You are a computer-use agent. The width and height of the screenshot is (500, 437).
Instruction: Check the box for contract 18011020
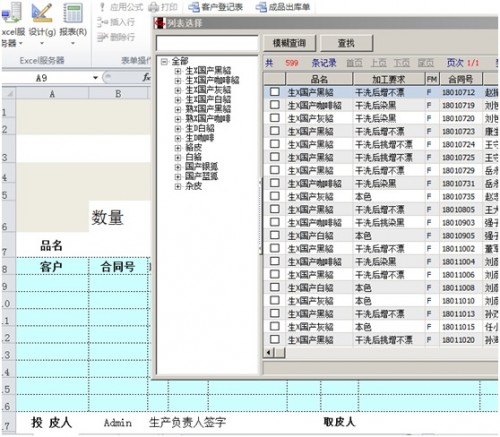pyautogui.click(x=275, y=339)
